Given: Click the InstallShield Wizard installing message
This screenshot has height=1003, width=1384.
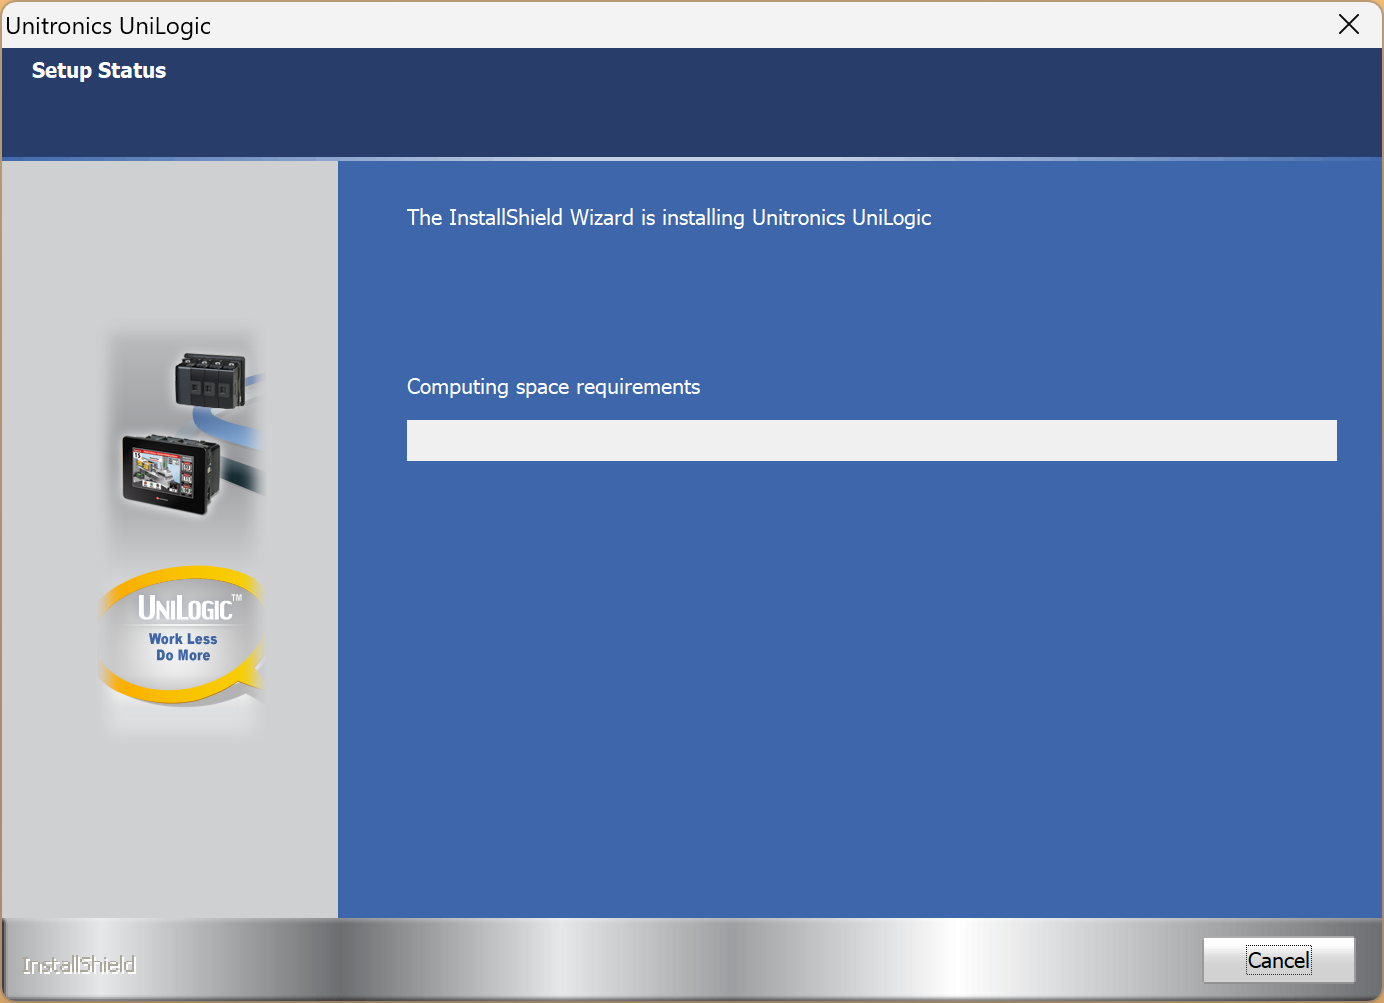Looking at the screenshot, I should (668, 218).
